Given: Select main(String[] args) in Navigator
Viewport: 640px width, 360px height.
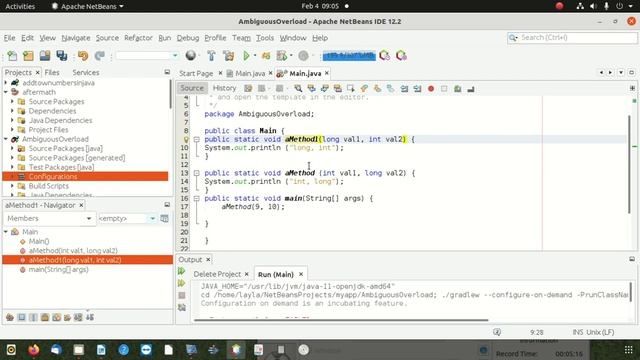Looking at the screenshot, I should click(x=58, y=269).
